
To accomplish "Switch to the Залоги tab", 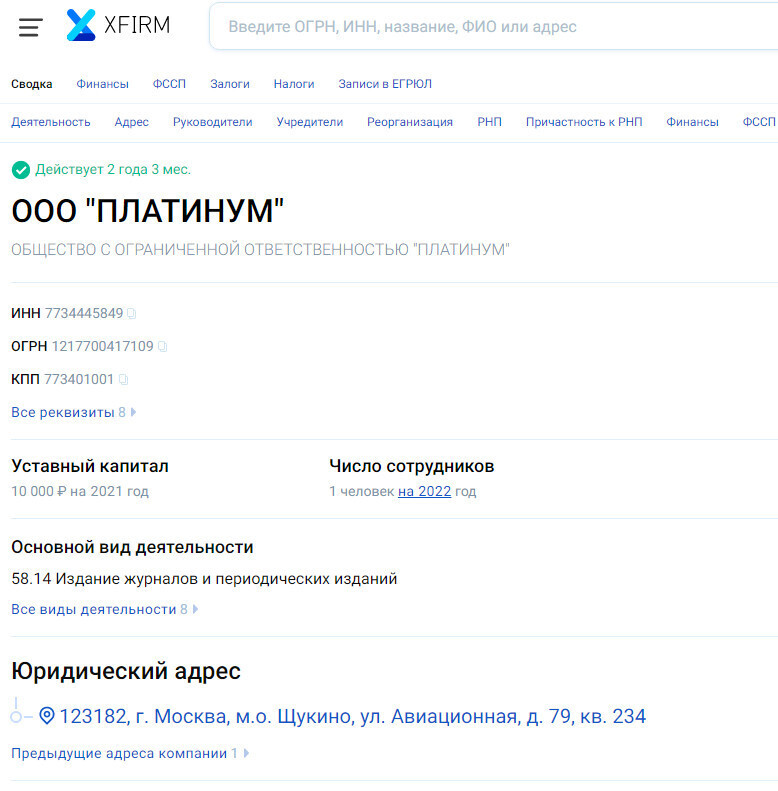I will click(x=230, y=84).
